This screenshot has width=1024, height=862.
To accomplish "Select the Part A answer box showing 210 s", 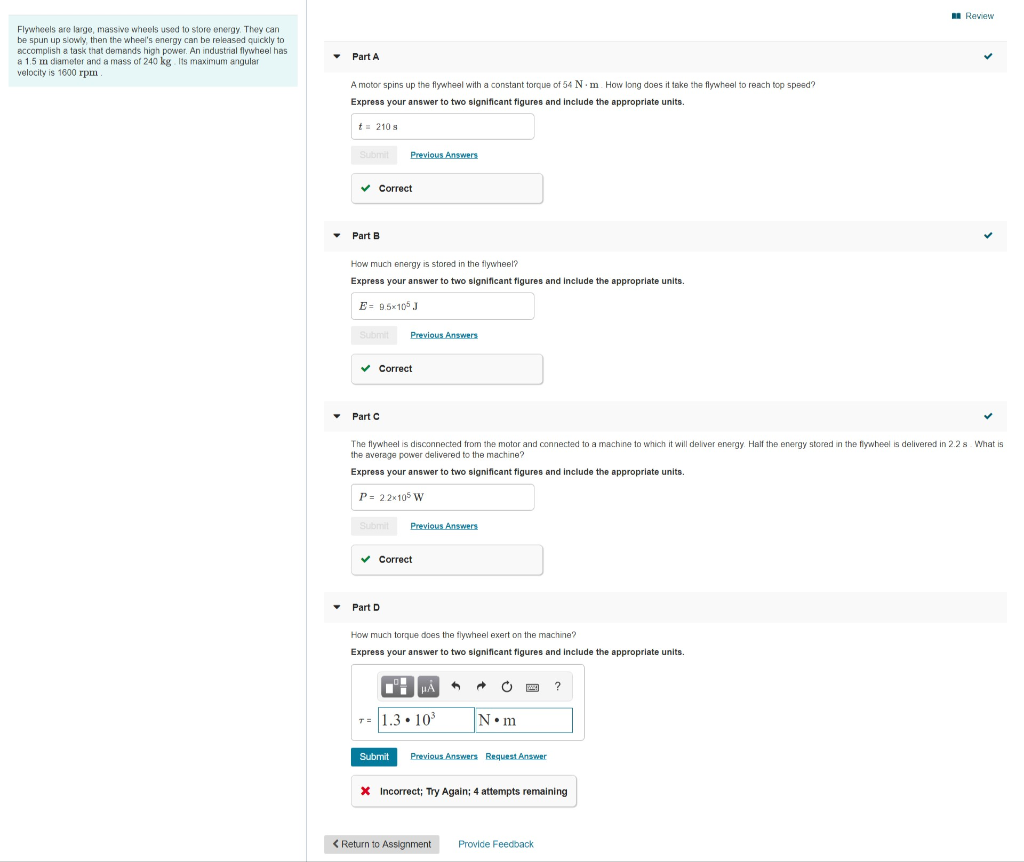I will tap(443, 127).
